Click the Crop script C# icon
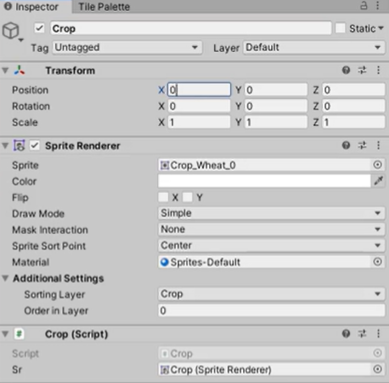Image resolution: width=389 pixels, height=383 pixels. coord(19,334)
